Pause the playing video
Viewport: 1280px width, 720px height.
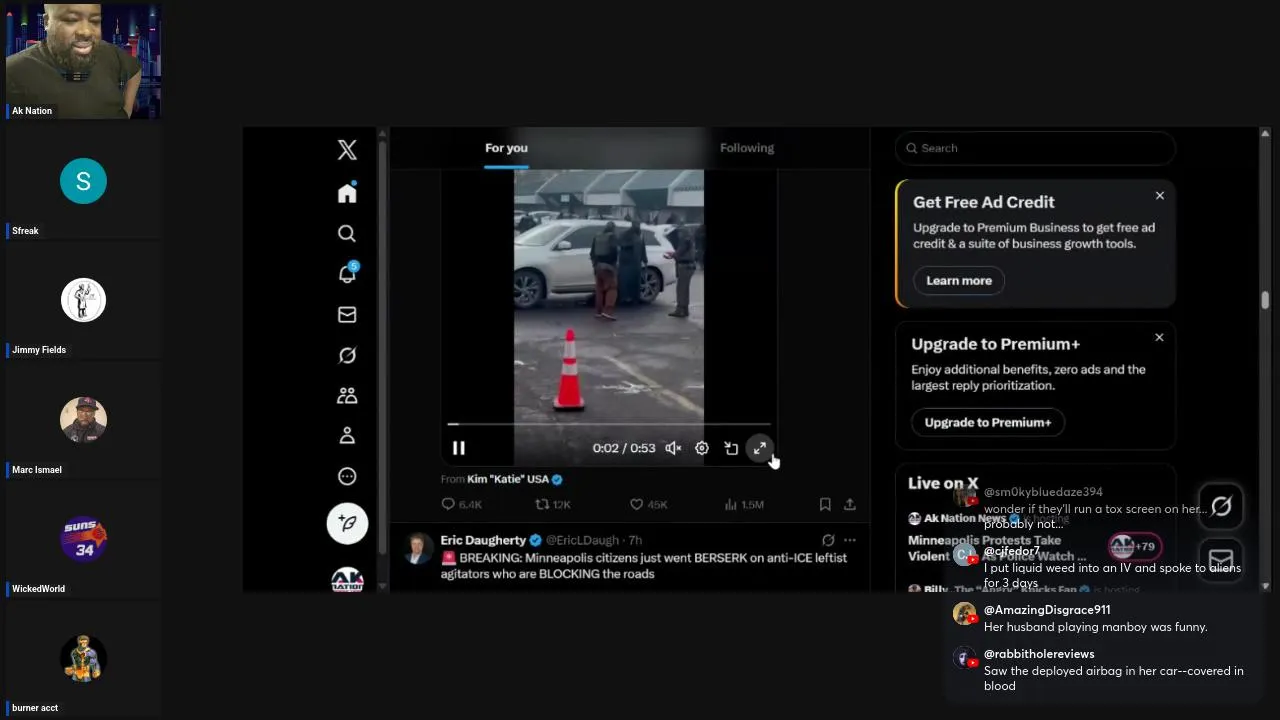click(x=459, y=448)
